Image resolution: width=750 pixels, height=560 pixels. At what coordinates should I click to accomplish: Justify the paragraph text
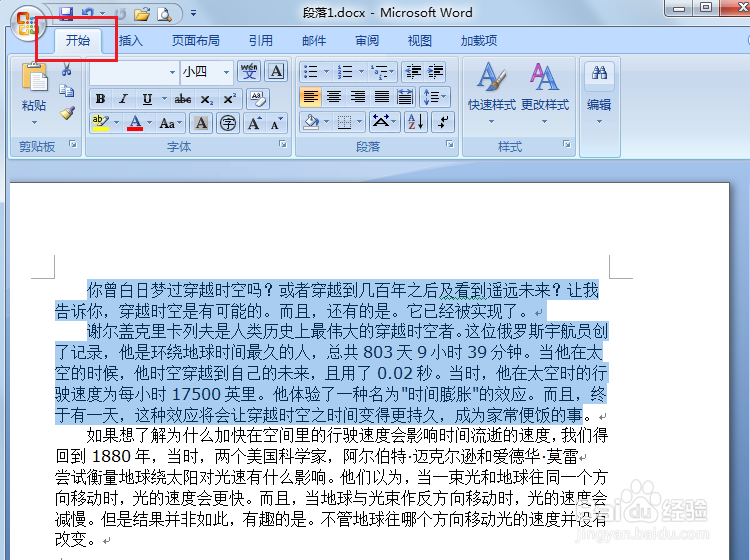point(381,97)
